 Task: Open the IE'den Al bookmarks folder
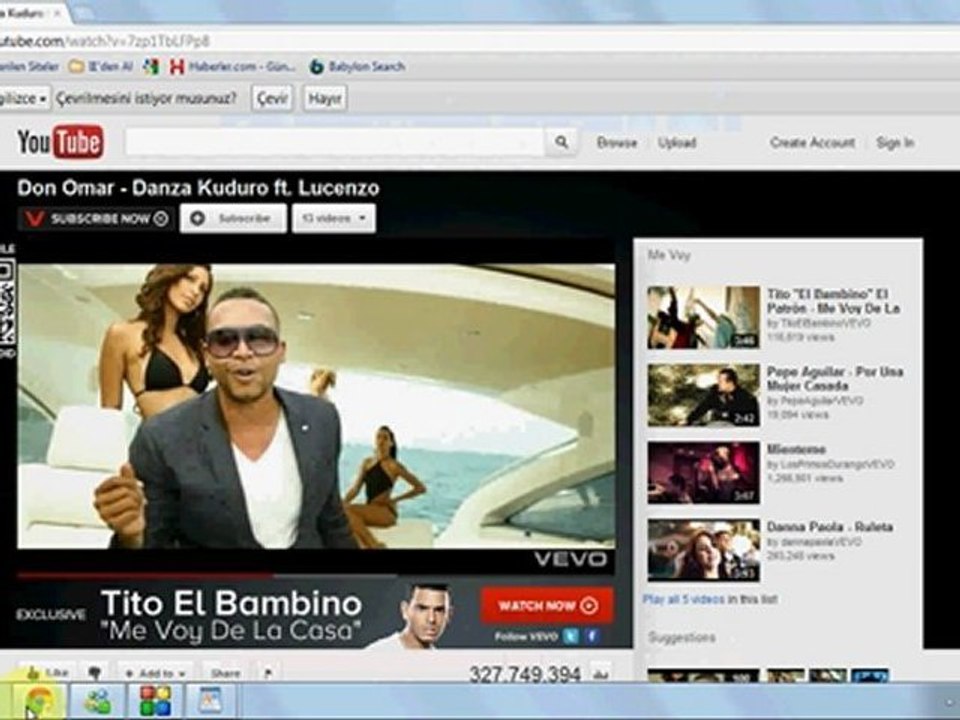point(100,66)
